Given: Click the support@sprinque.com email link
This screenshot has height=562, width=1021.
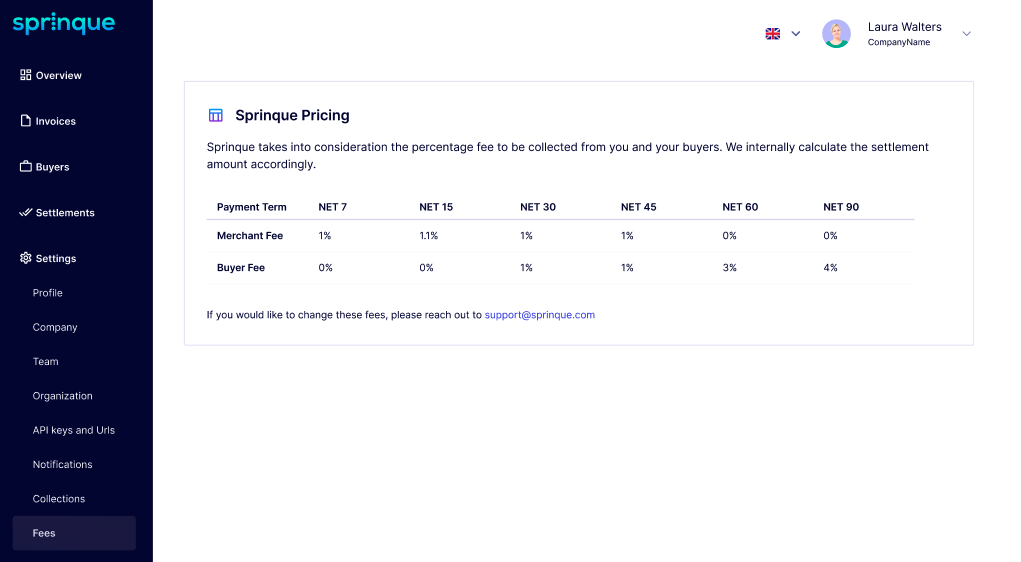Looking at the screenshot, I should (x=540, y=315).
